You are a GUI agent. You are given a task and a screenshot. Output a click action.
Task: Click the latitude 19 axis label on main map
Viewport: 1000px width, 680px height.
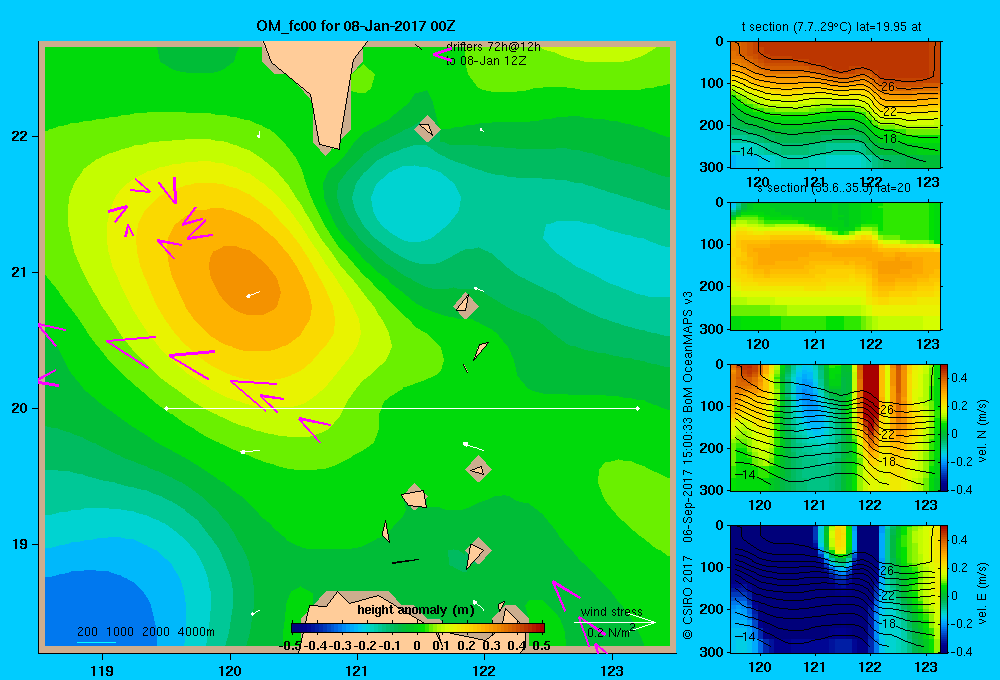(x=20, y=544)
